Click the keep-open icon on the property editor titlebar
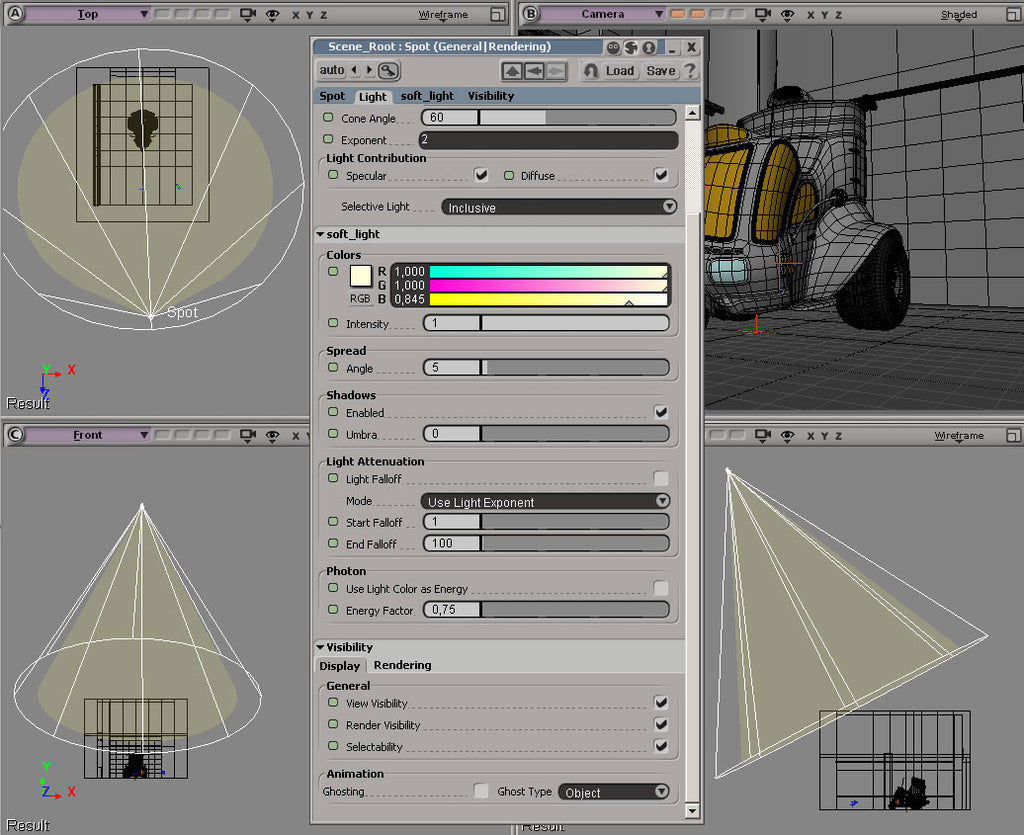 (x=611, y=46)
